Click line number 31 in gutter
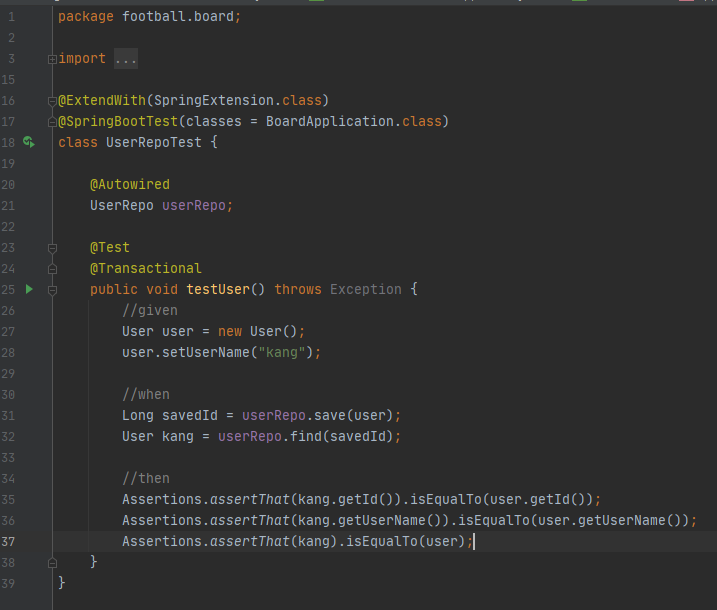Image resolution: width=717 pixels, height=610 pixels. click(x=8, y=416)
